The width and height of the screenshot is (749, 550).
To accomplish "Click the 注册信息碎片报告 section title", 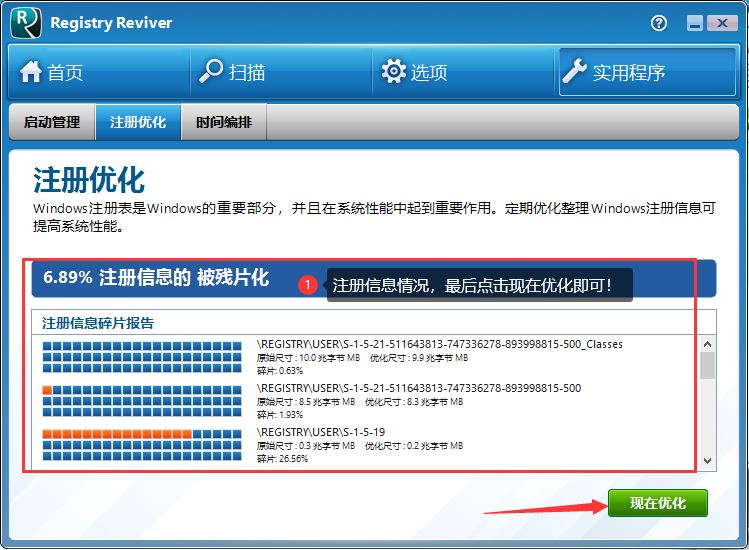I will pos(98,323).
